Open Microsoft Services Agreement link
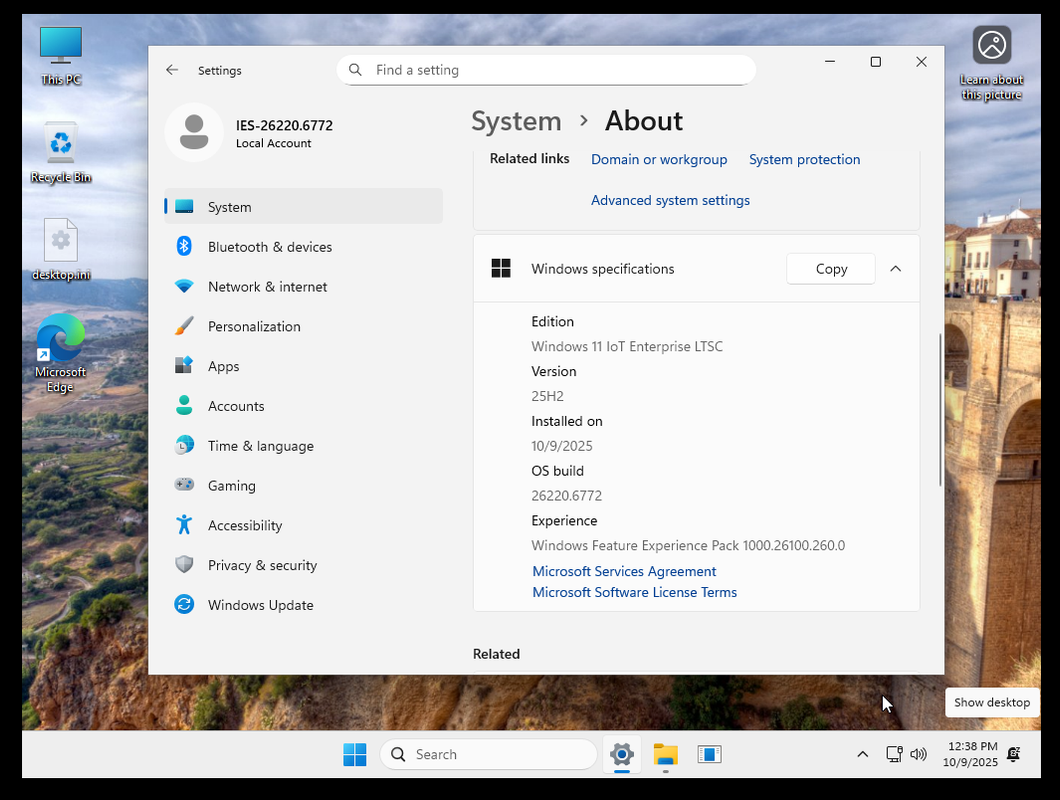This screenshot has height=800, width=1060. click(624, 571)
